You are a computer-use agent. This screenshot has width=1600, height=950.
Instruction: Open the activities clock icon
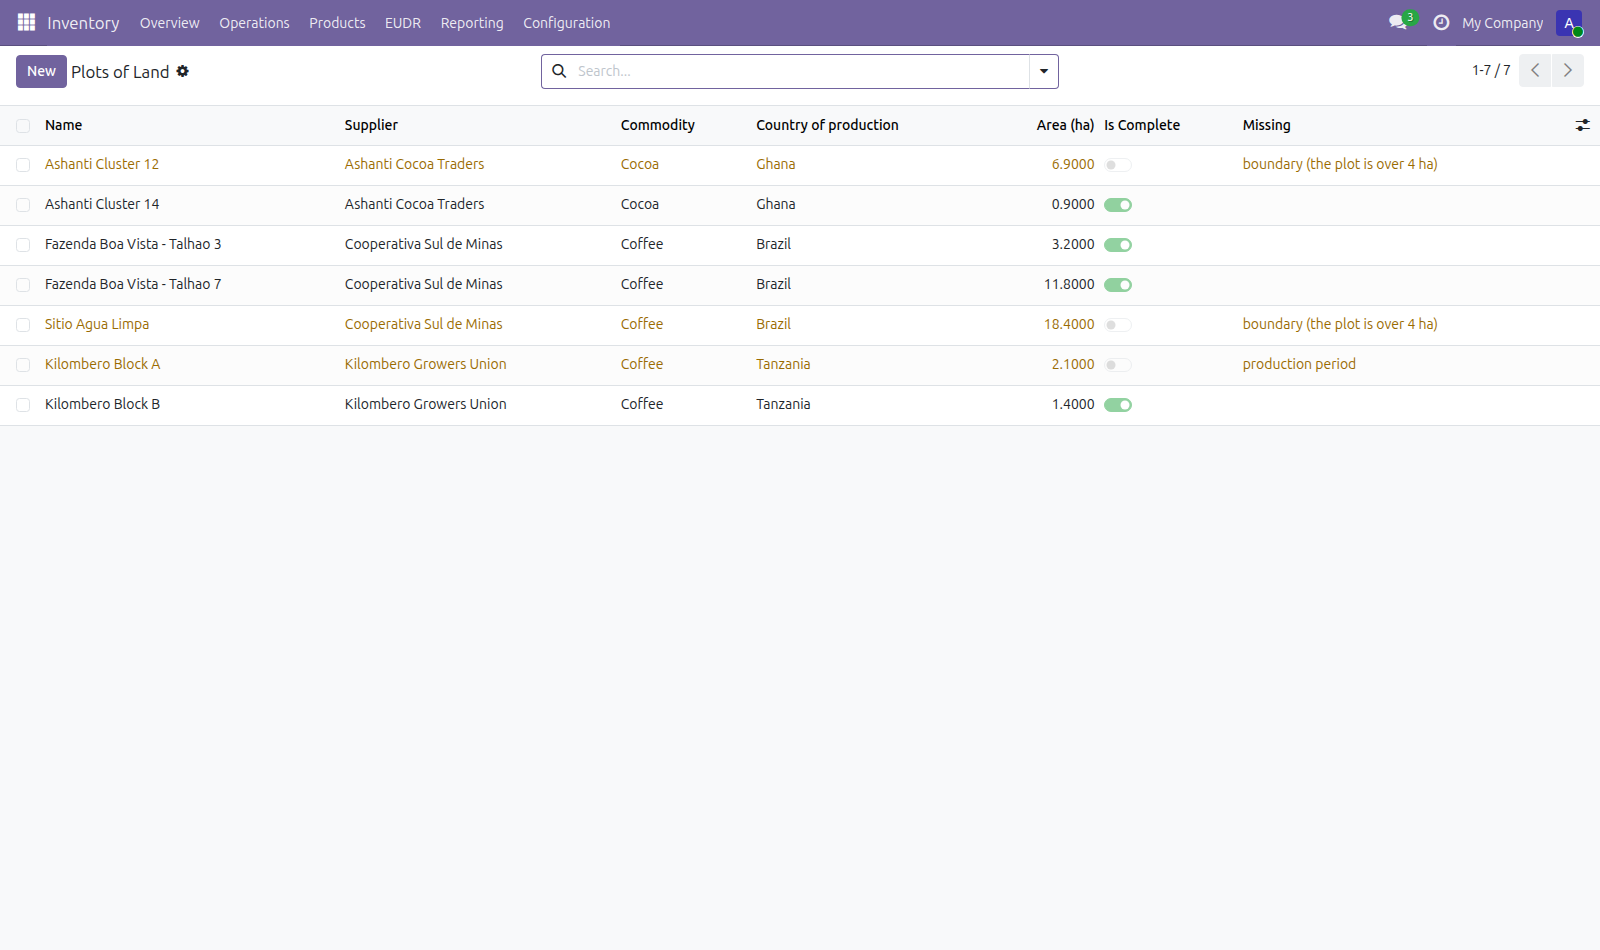pyautogui.click(x=1441, y=22)
